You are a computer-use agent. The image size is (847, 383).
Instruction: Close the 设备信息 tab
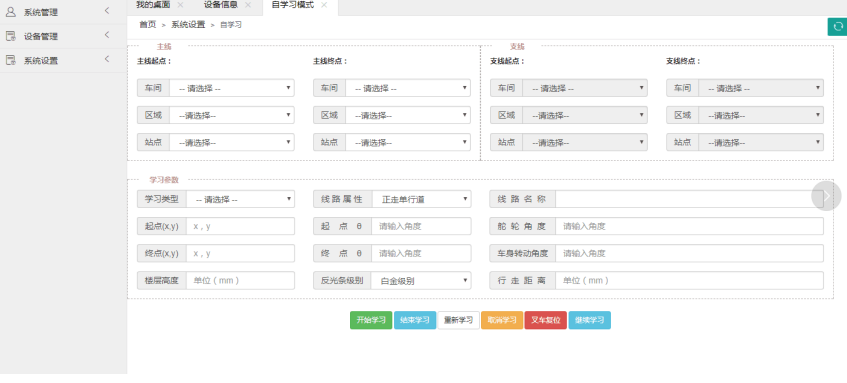248,5
